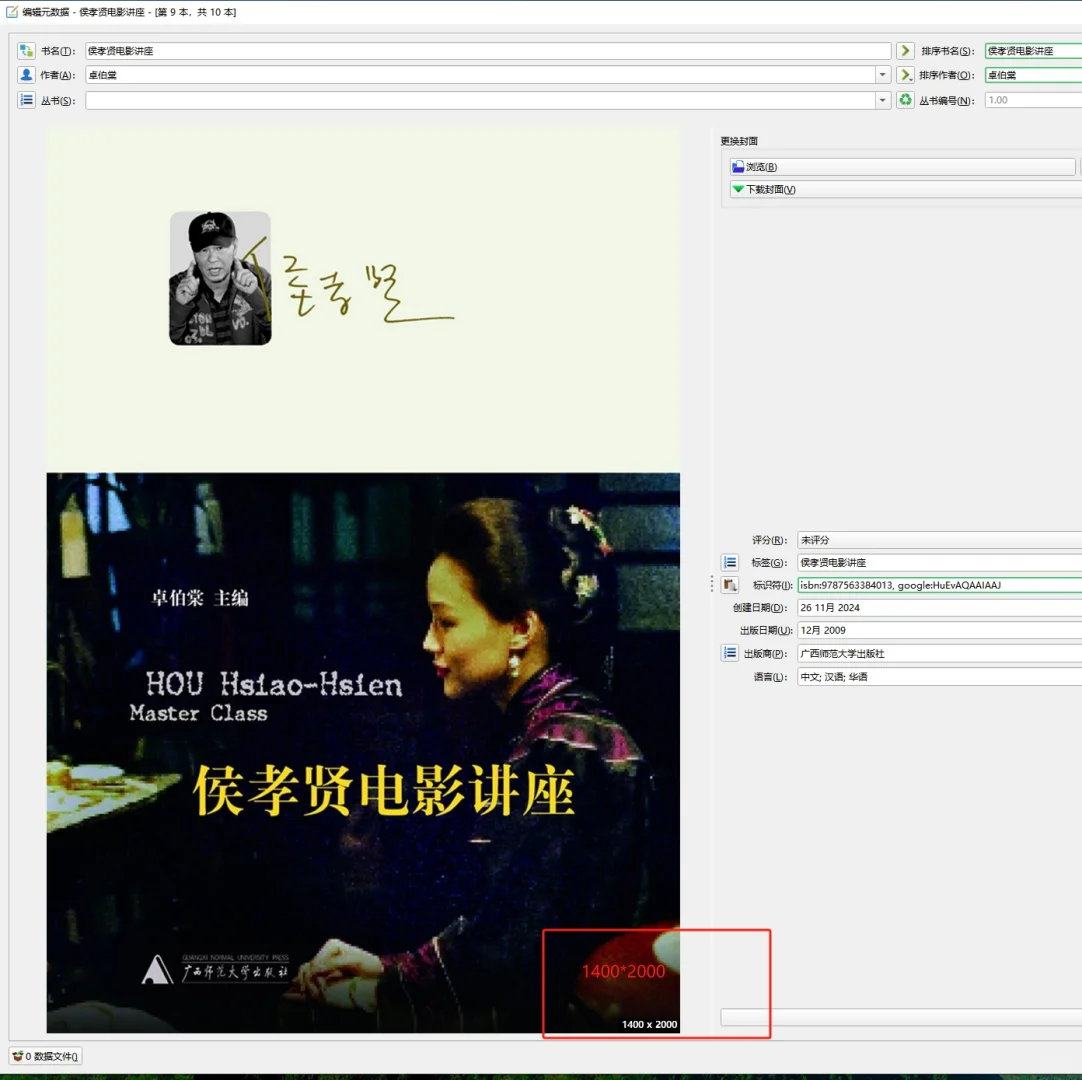Click the language field

click(x=939, y=676)
